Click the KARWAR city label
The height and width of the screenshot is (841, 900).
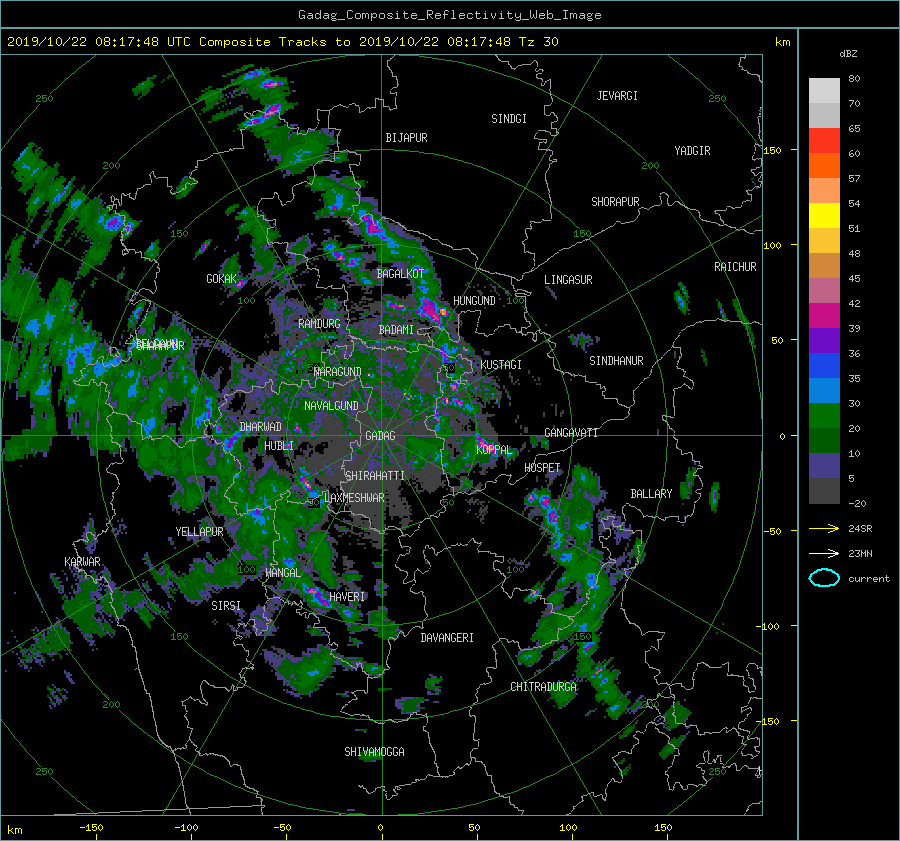[83, 561]
